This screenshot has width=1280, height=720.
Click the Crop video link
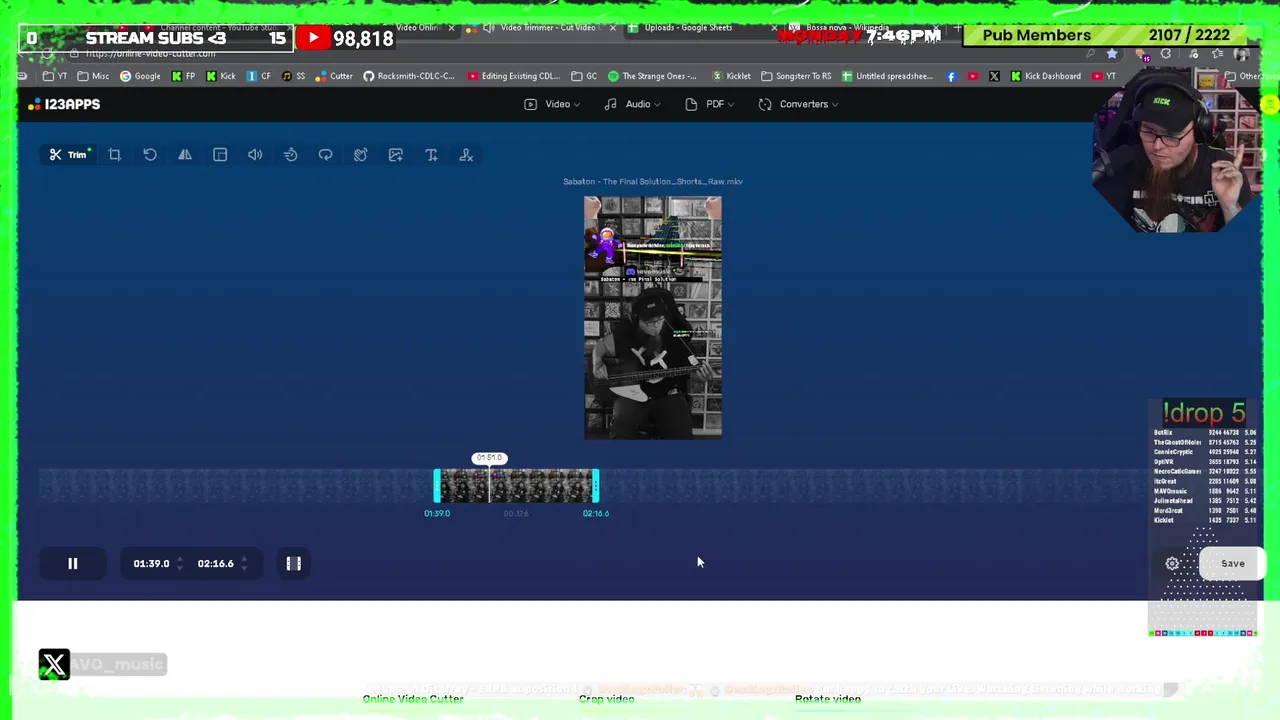[607, 699]
